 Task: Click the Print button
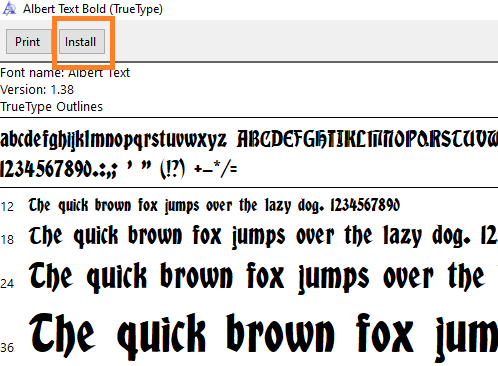point(29,42)
